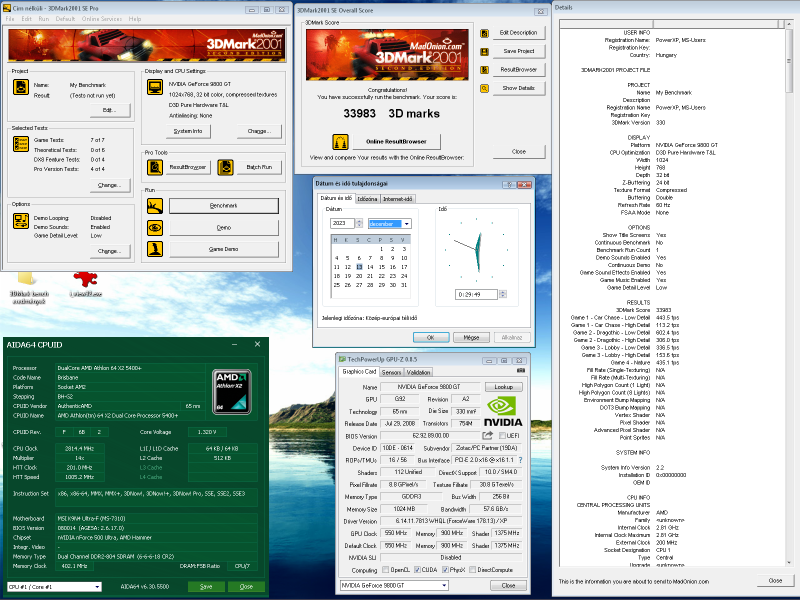
Task: Click the Selected Tests icon
Action: (x=21, y=144)
